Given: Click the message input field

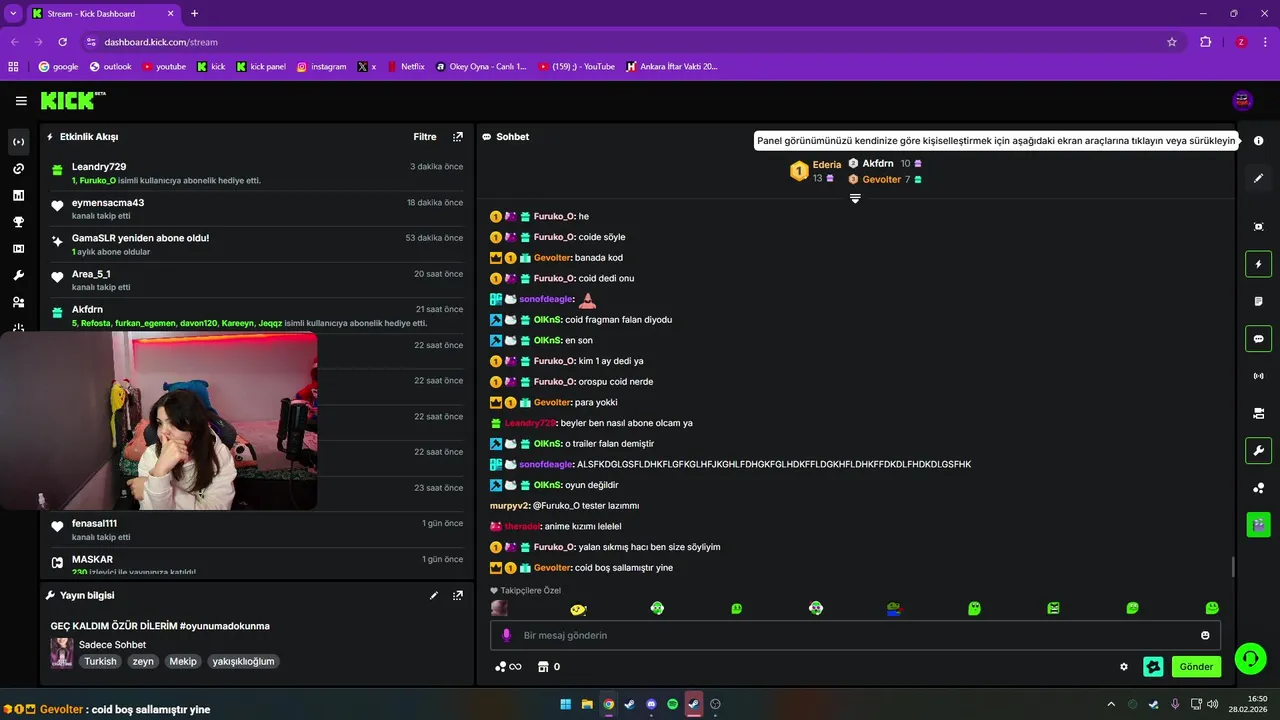Looking at the screenshot, I should pos(855,635).
